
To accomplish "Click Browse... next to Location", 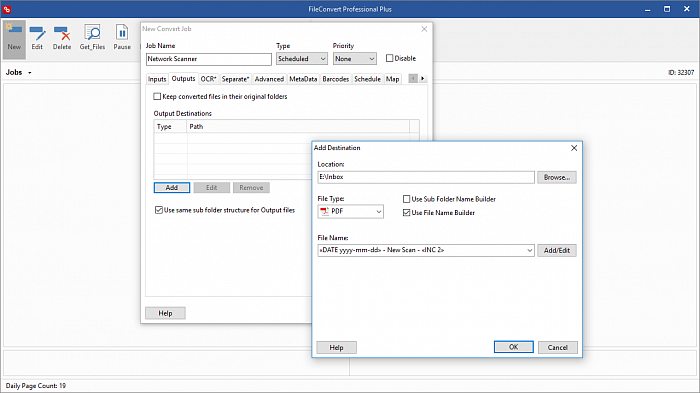I will [x=557, y=177].
